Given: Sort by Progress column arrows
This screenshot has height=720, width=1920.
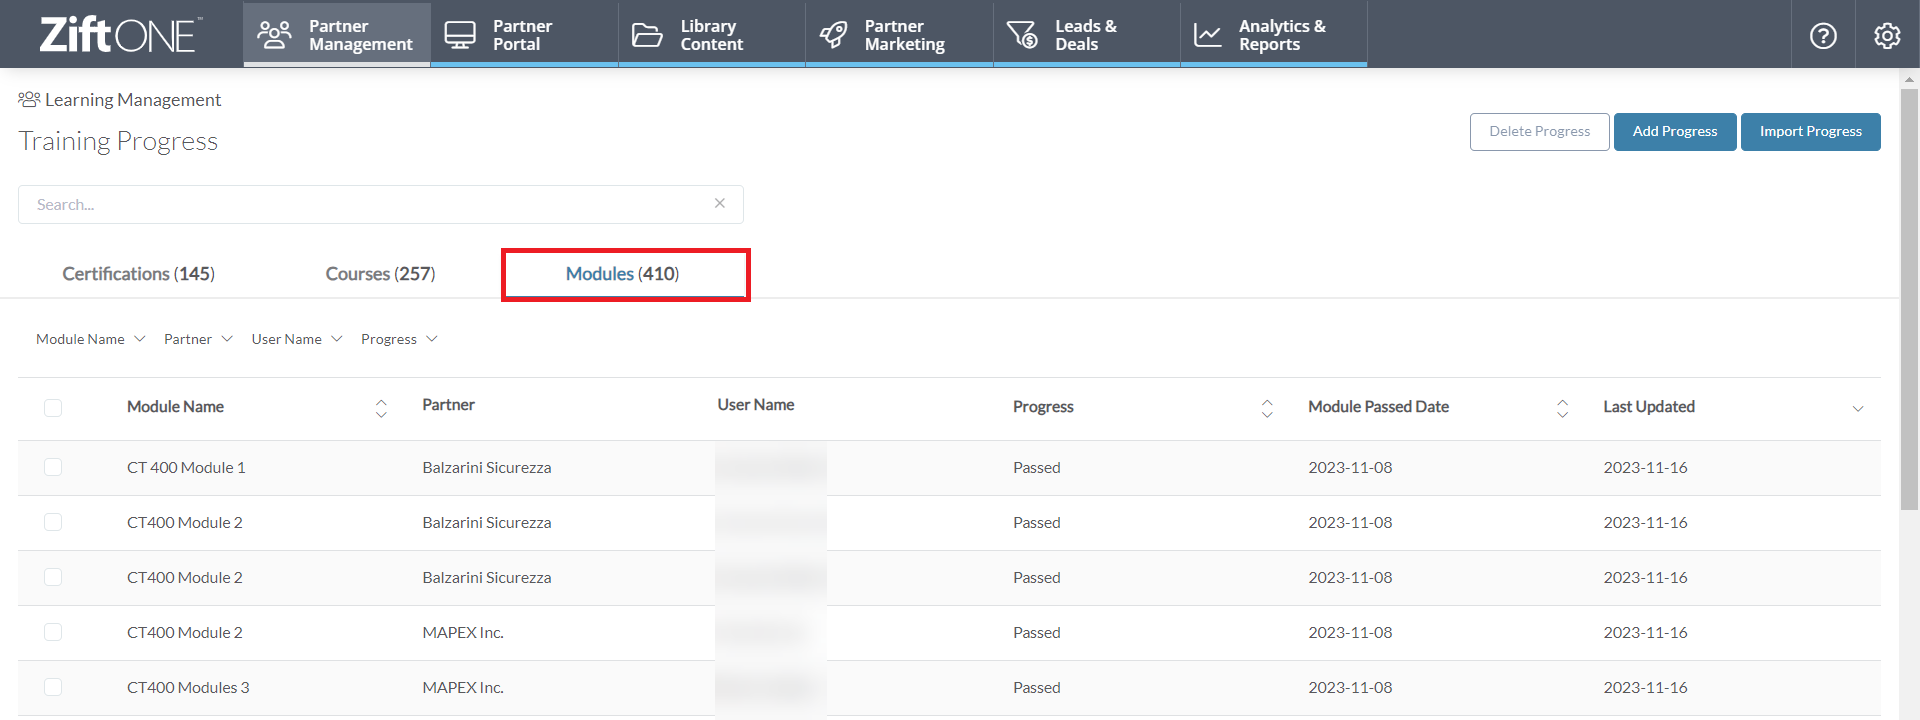Looking at the screenshot, I should pos(1267,408).
